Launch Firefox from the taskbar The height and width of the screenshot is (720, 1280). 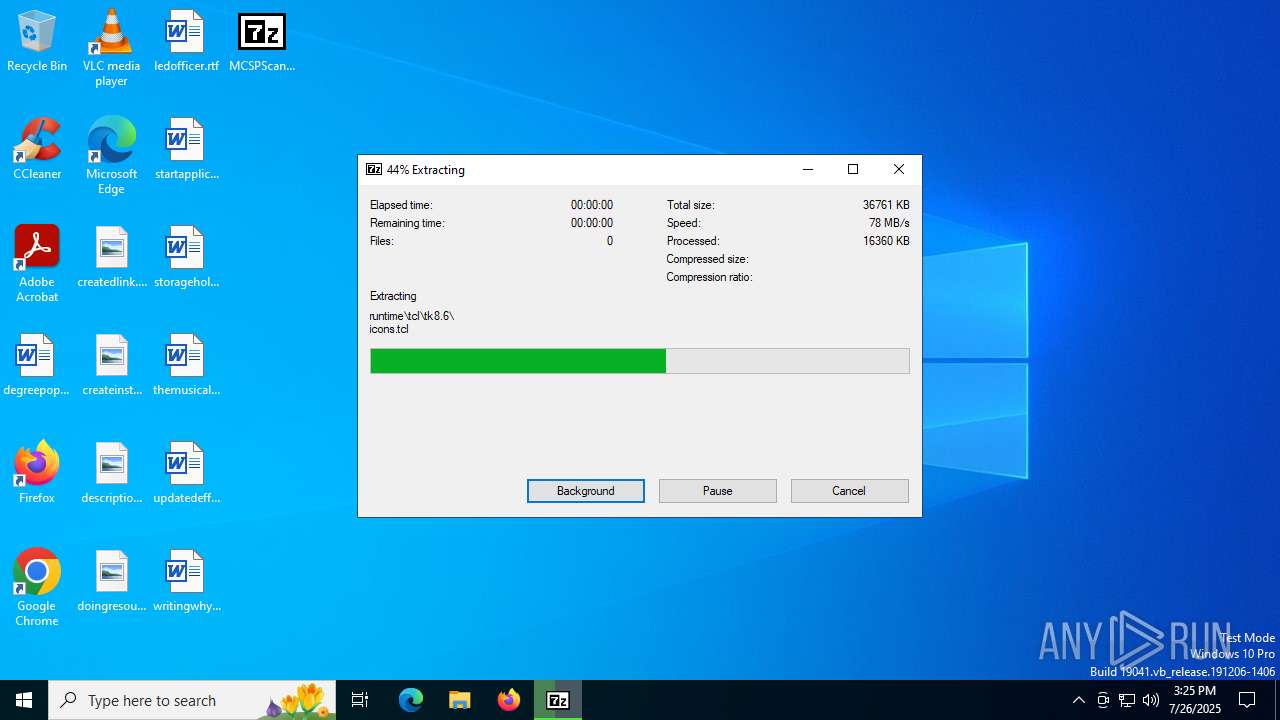point(509,700)
